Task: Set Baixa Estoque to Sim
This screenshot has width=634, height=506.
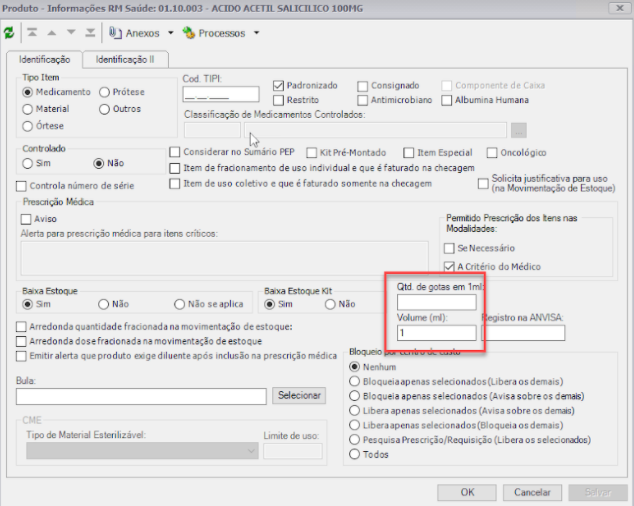Action: pos(27,304)
